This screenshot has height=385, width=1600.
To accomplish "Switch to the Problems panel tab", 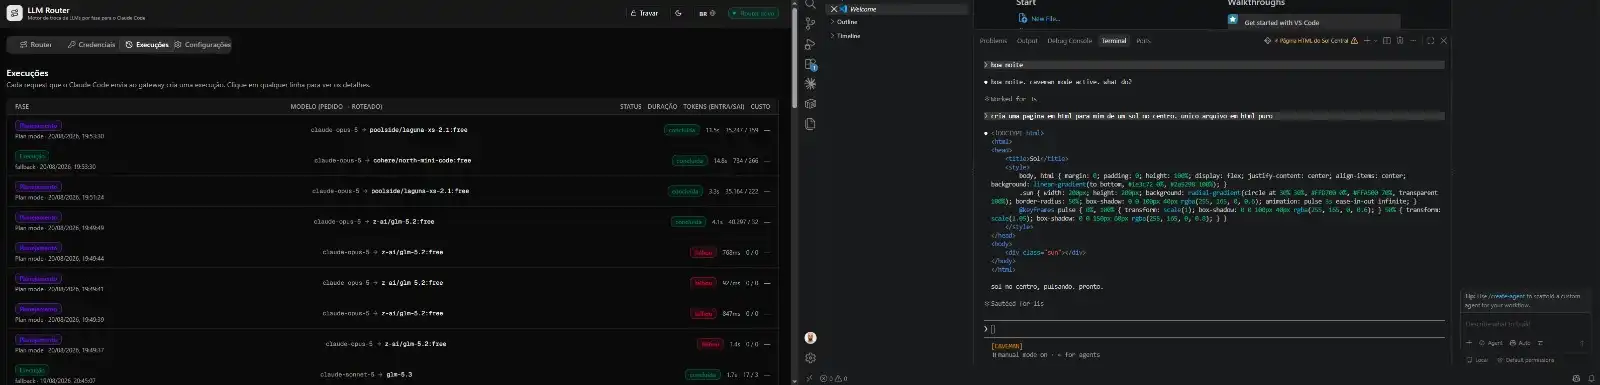I will pyautogui.click(x=993, y=41).
